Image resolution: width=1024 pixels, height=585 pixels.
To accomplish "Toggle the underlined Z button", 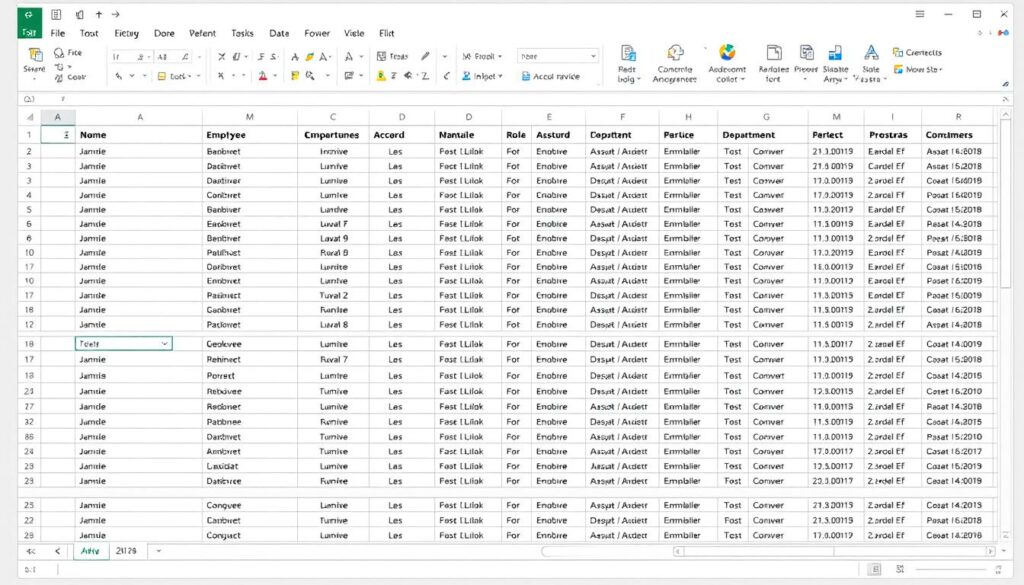I will coord(425,76).
